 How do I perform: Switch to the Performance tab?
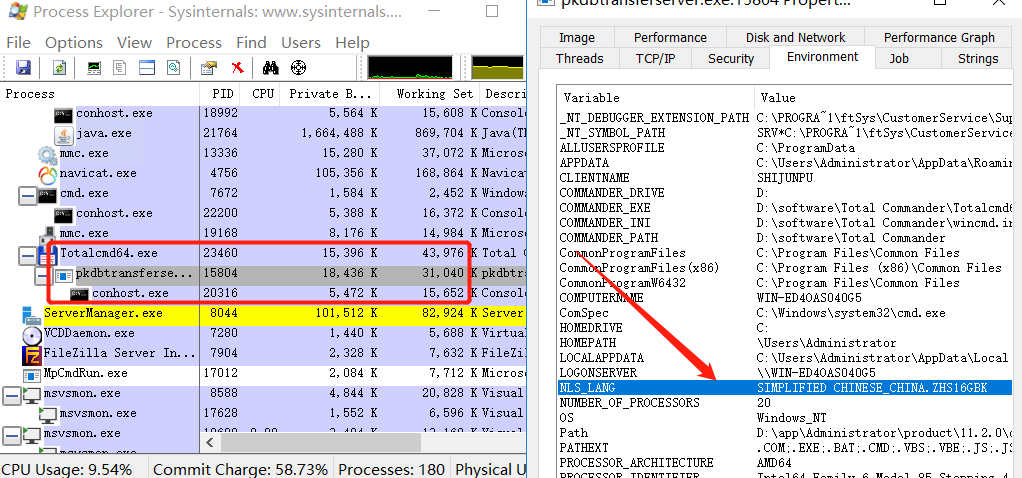pyautogui.click(x=670, y=37)
